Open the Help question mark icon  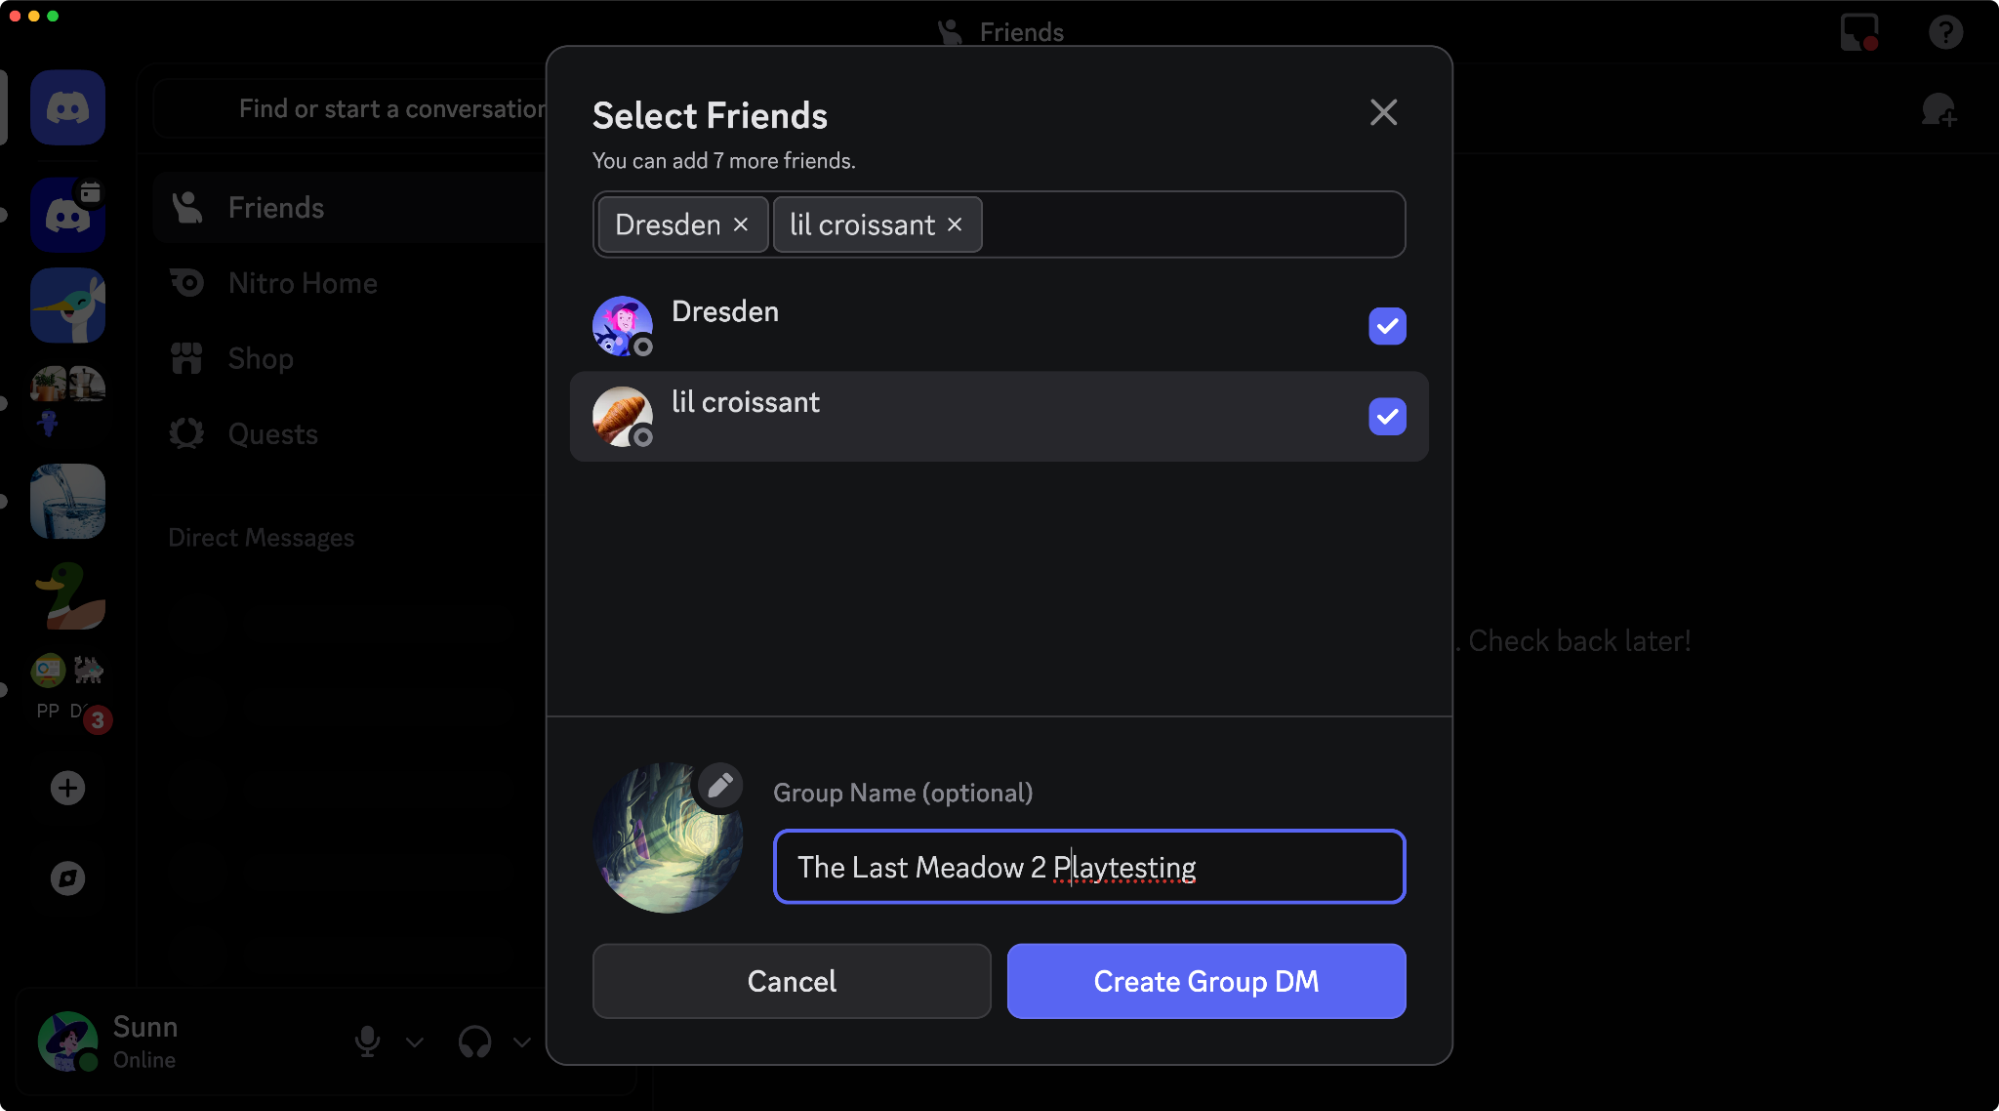tap(1946, 31)
